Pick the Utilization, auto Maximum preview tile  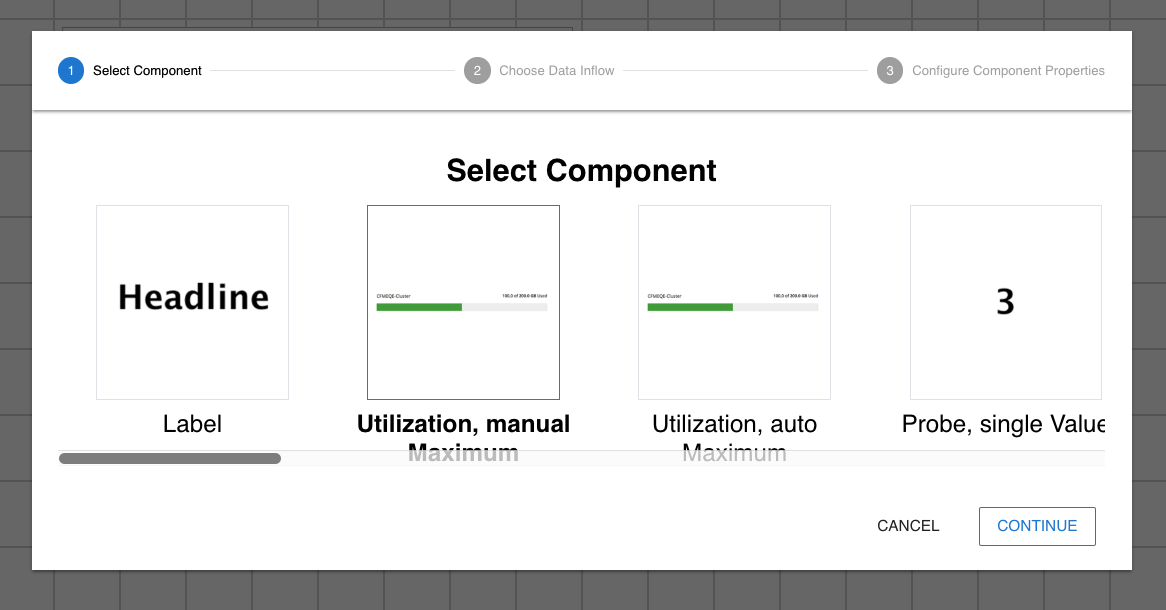coord(734,250)
